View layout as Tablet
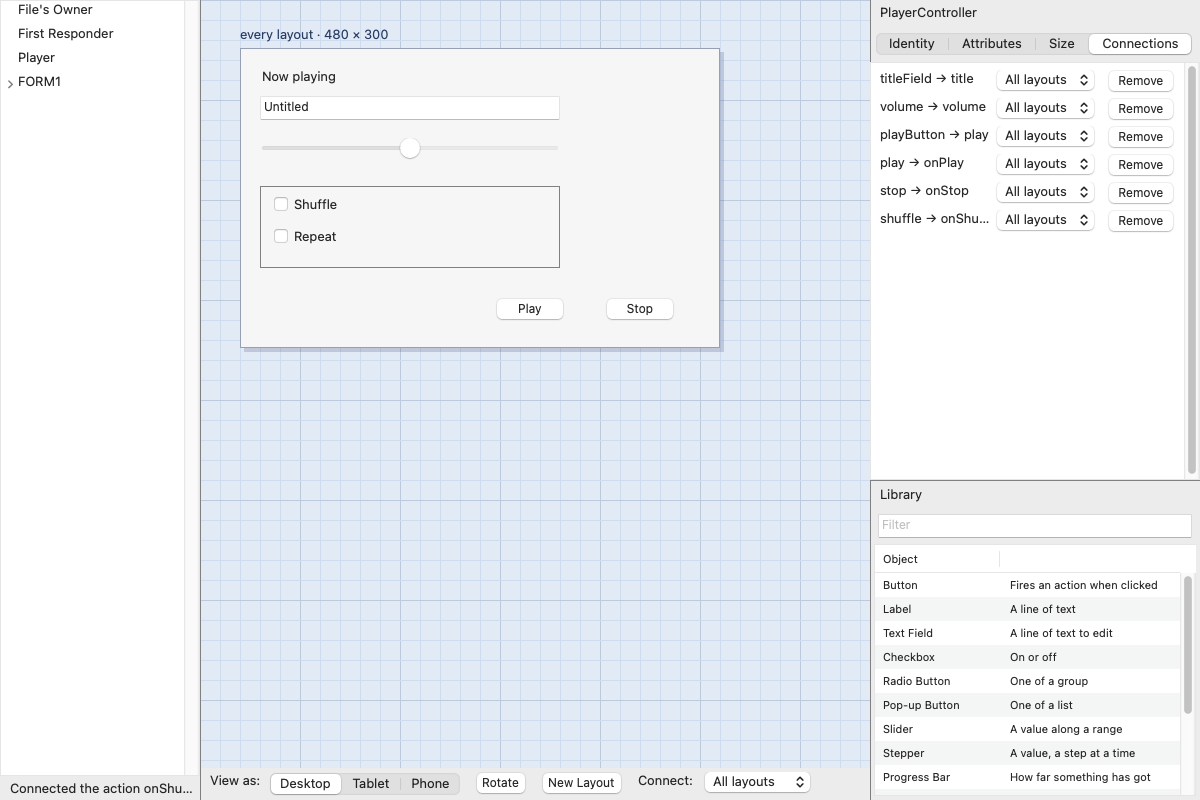 pos(371,783)
